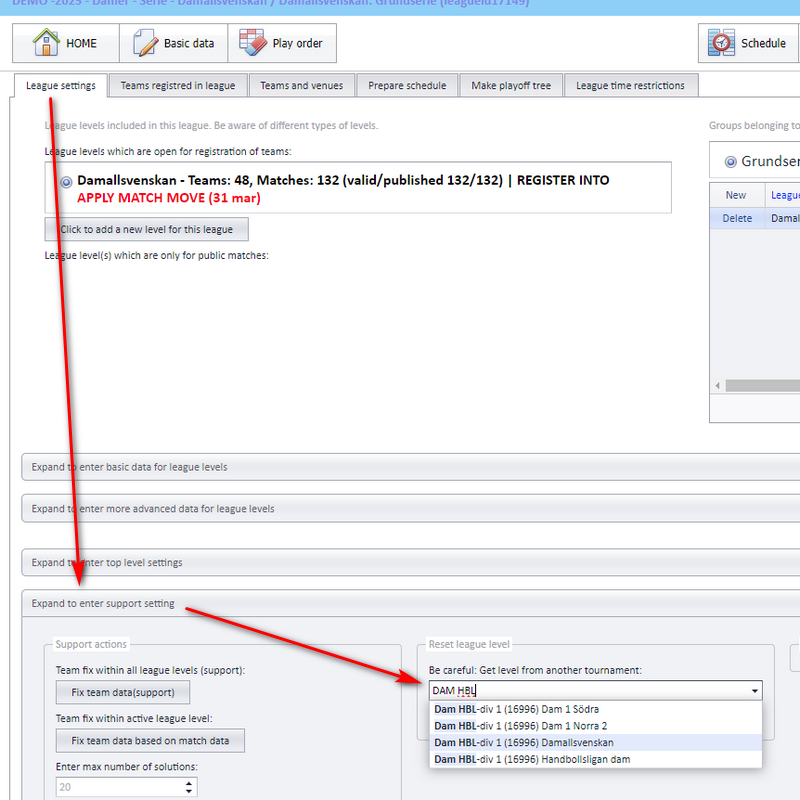Screen dimensions: 800x800
Task: Open the Prepare schedule tab
Action: (407, 85)
